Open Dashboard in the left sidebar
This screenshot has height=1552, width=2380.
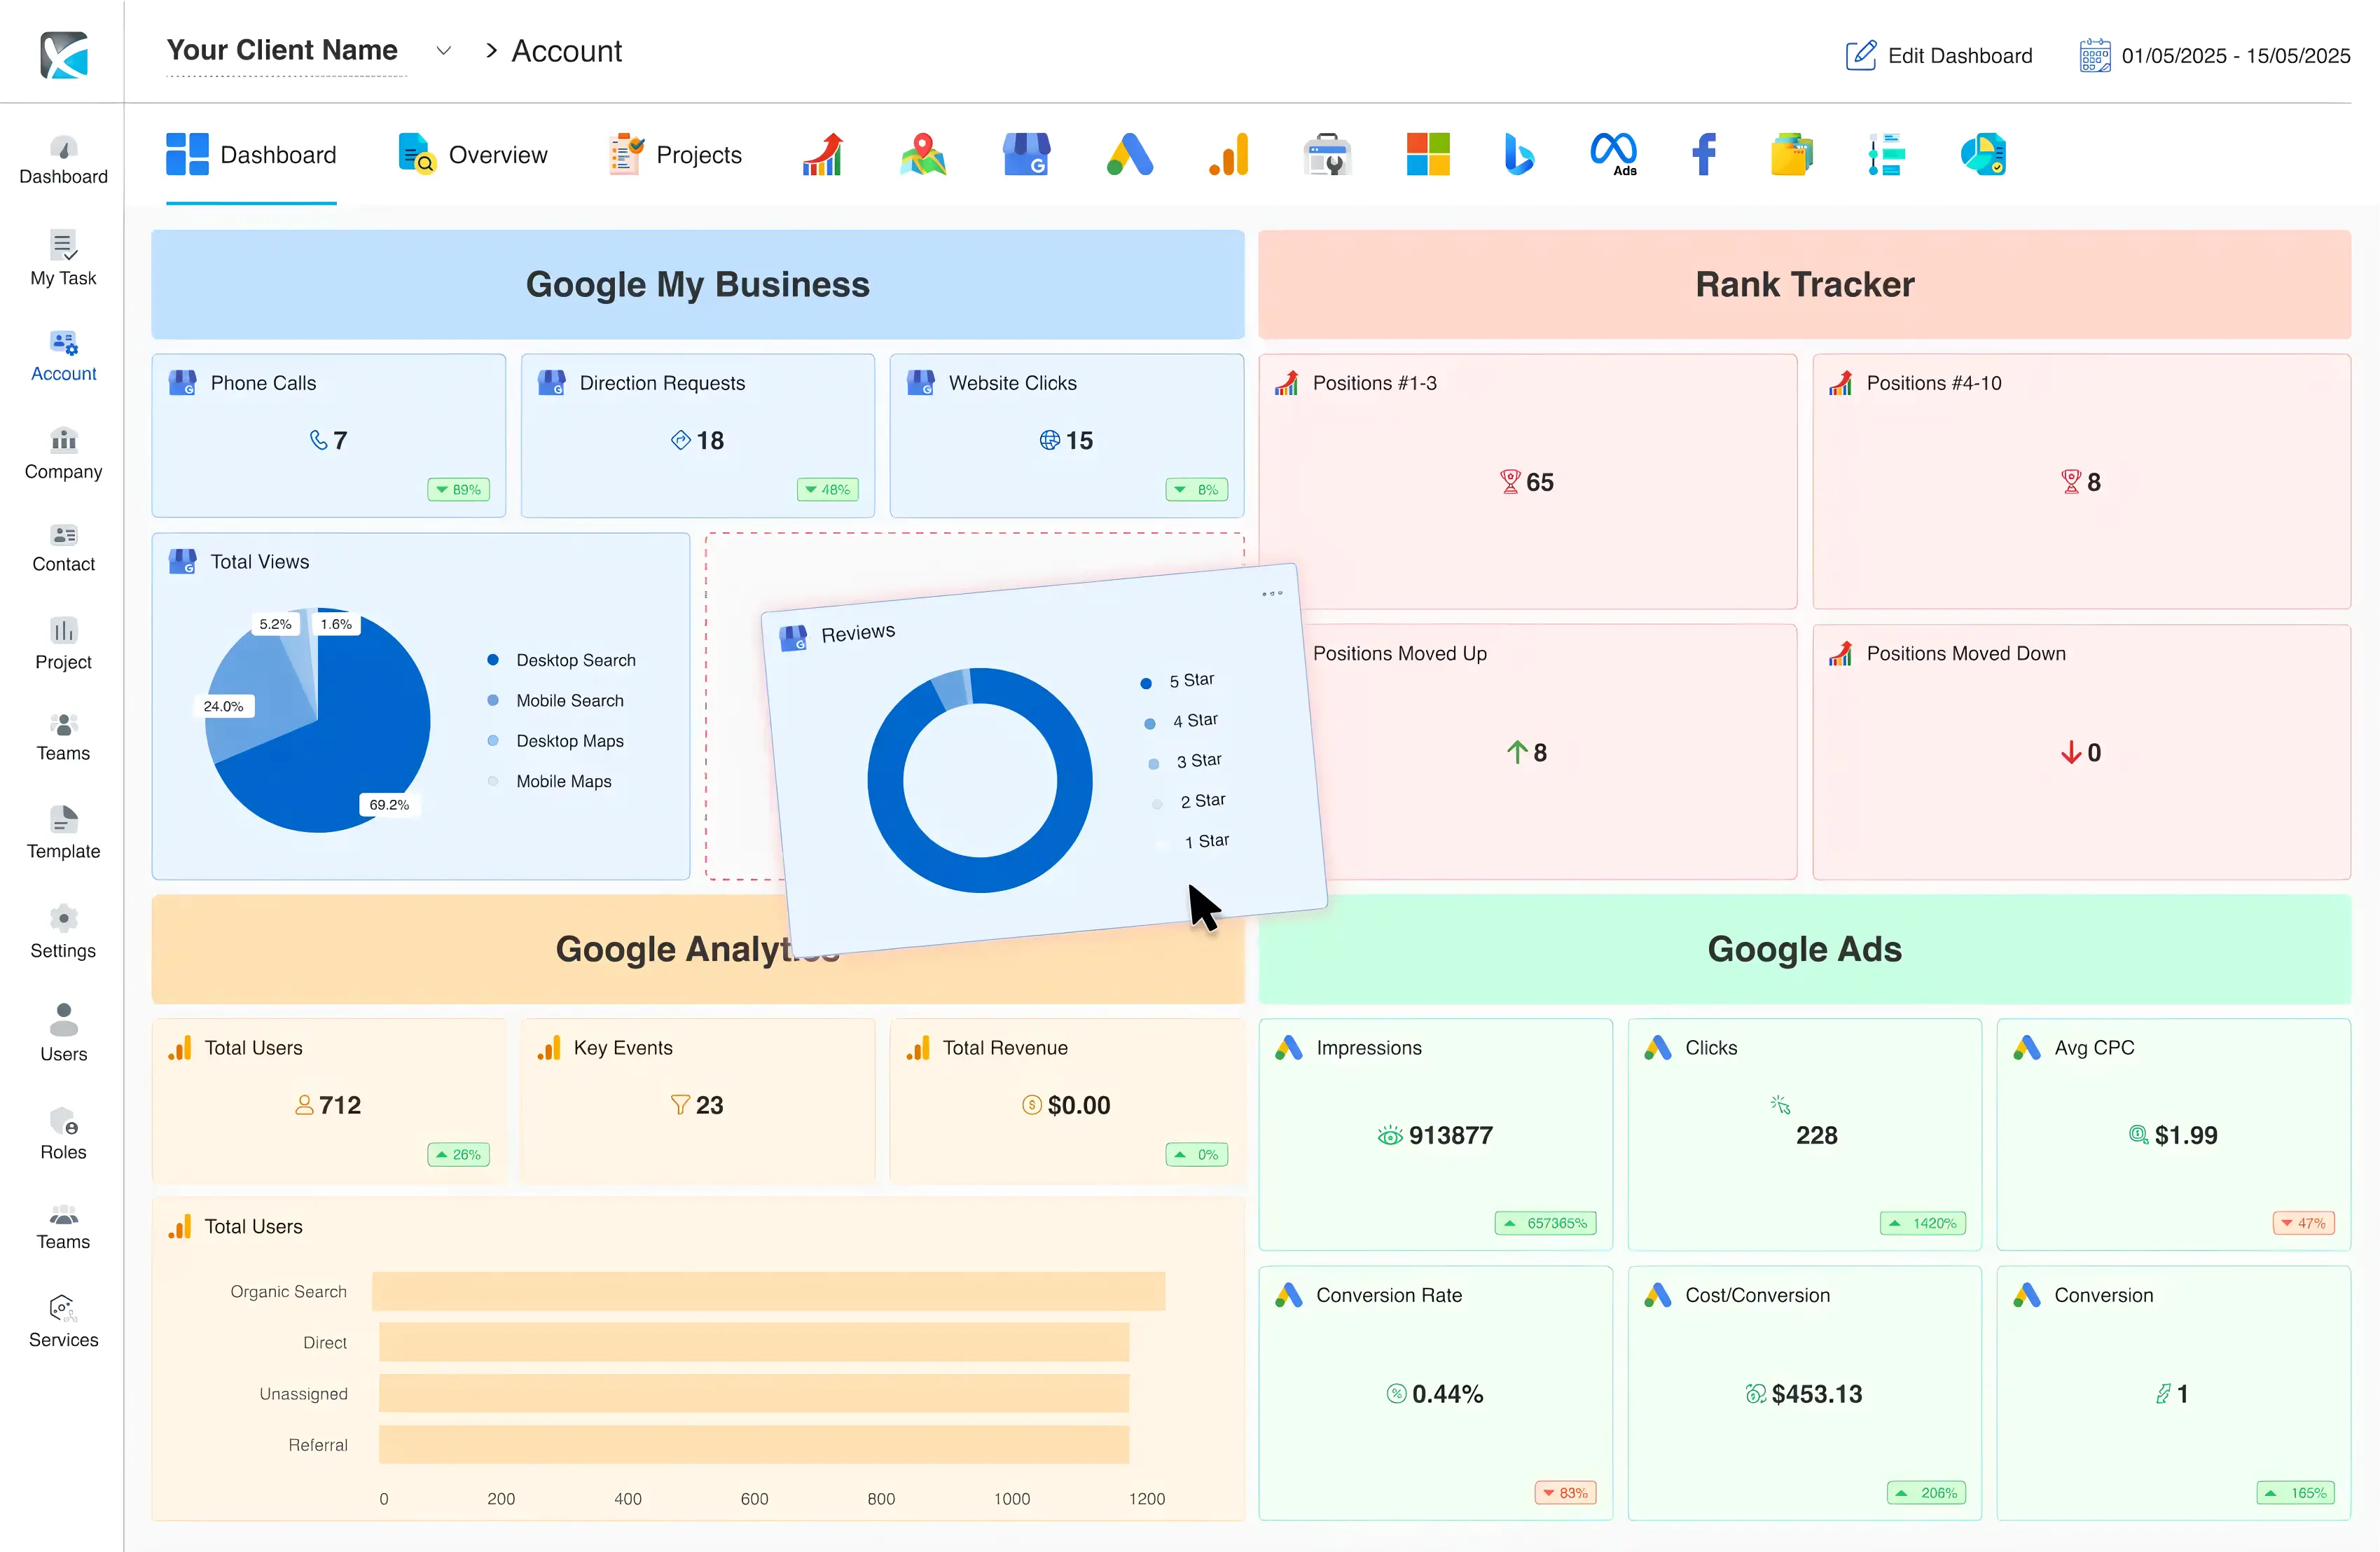click(x=63, y=161)
